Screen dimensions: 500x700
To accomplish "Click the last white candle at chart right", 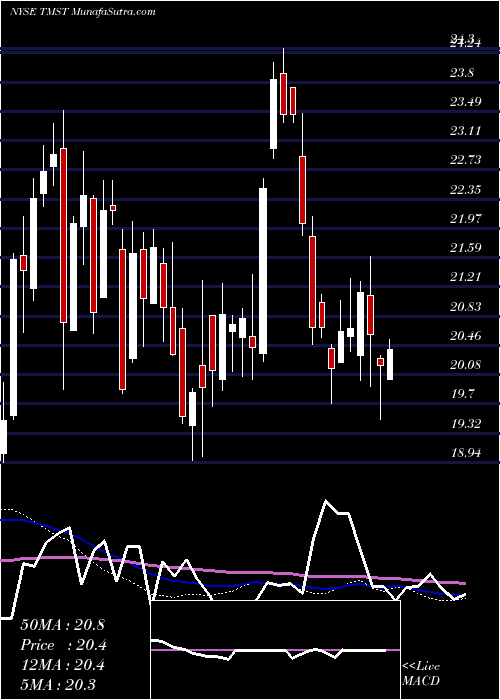I will [390, 364].
